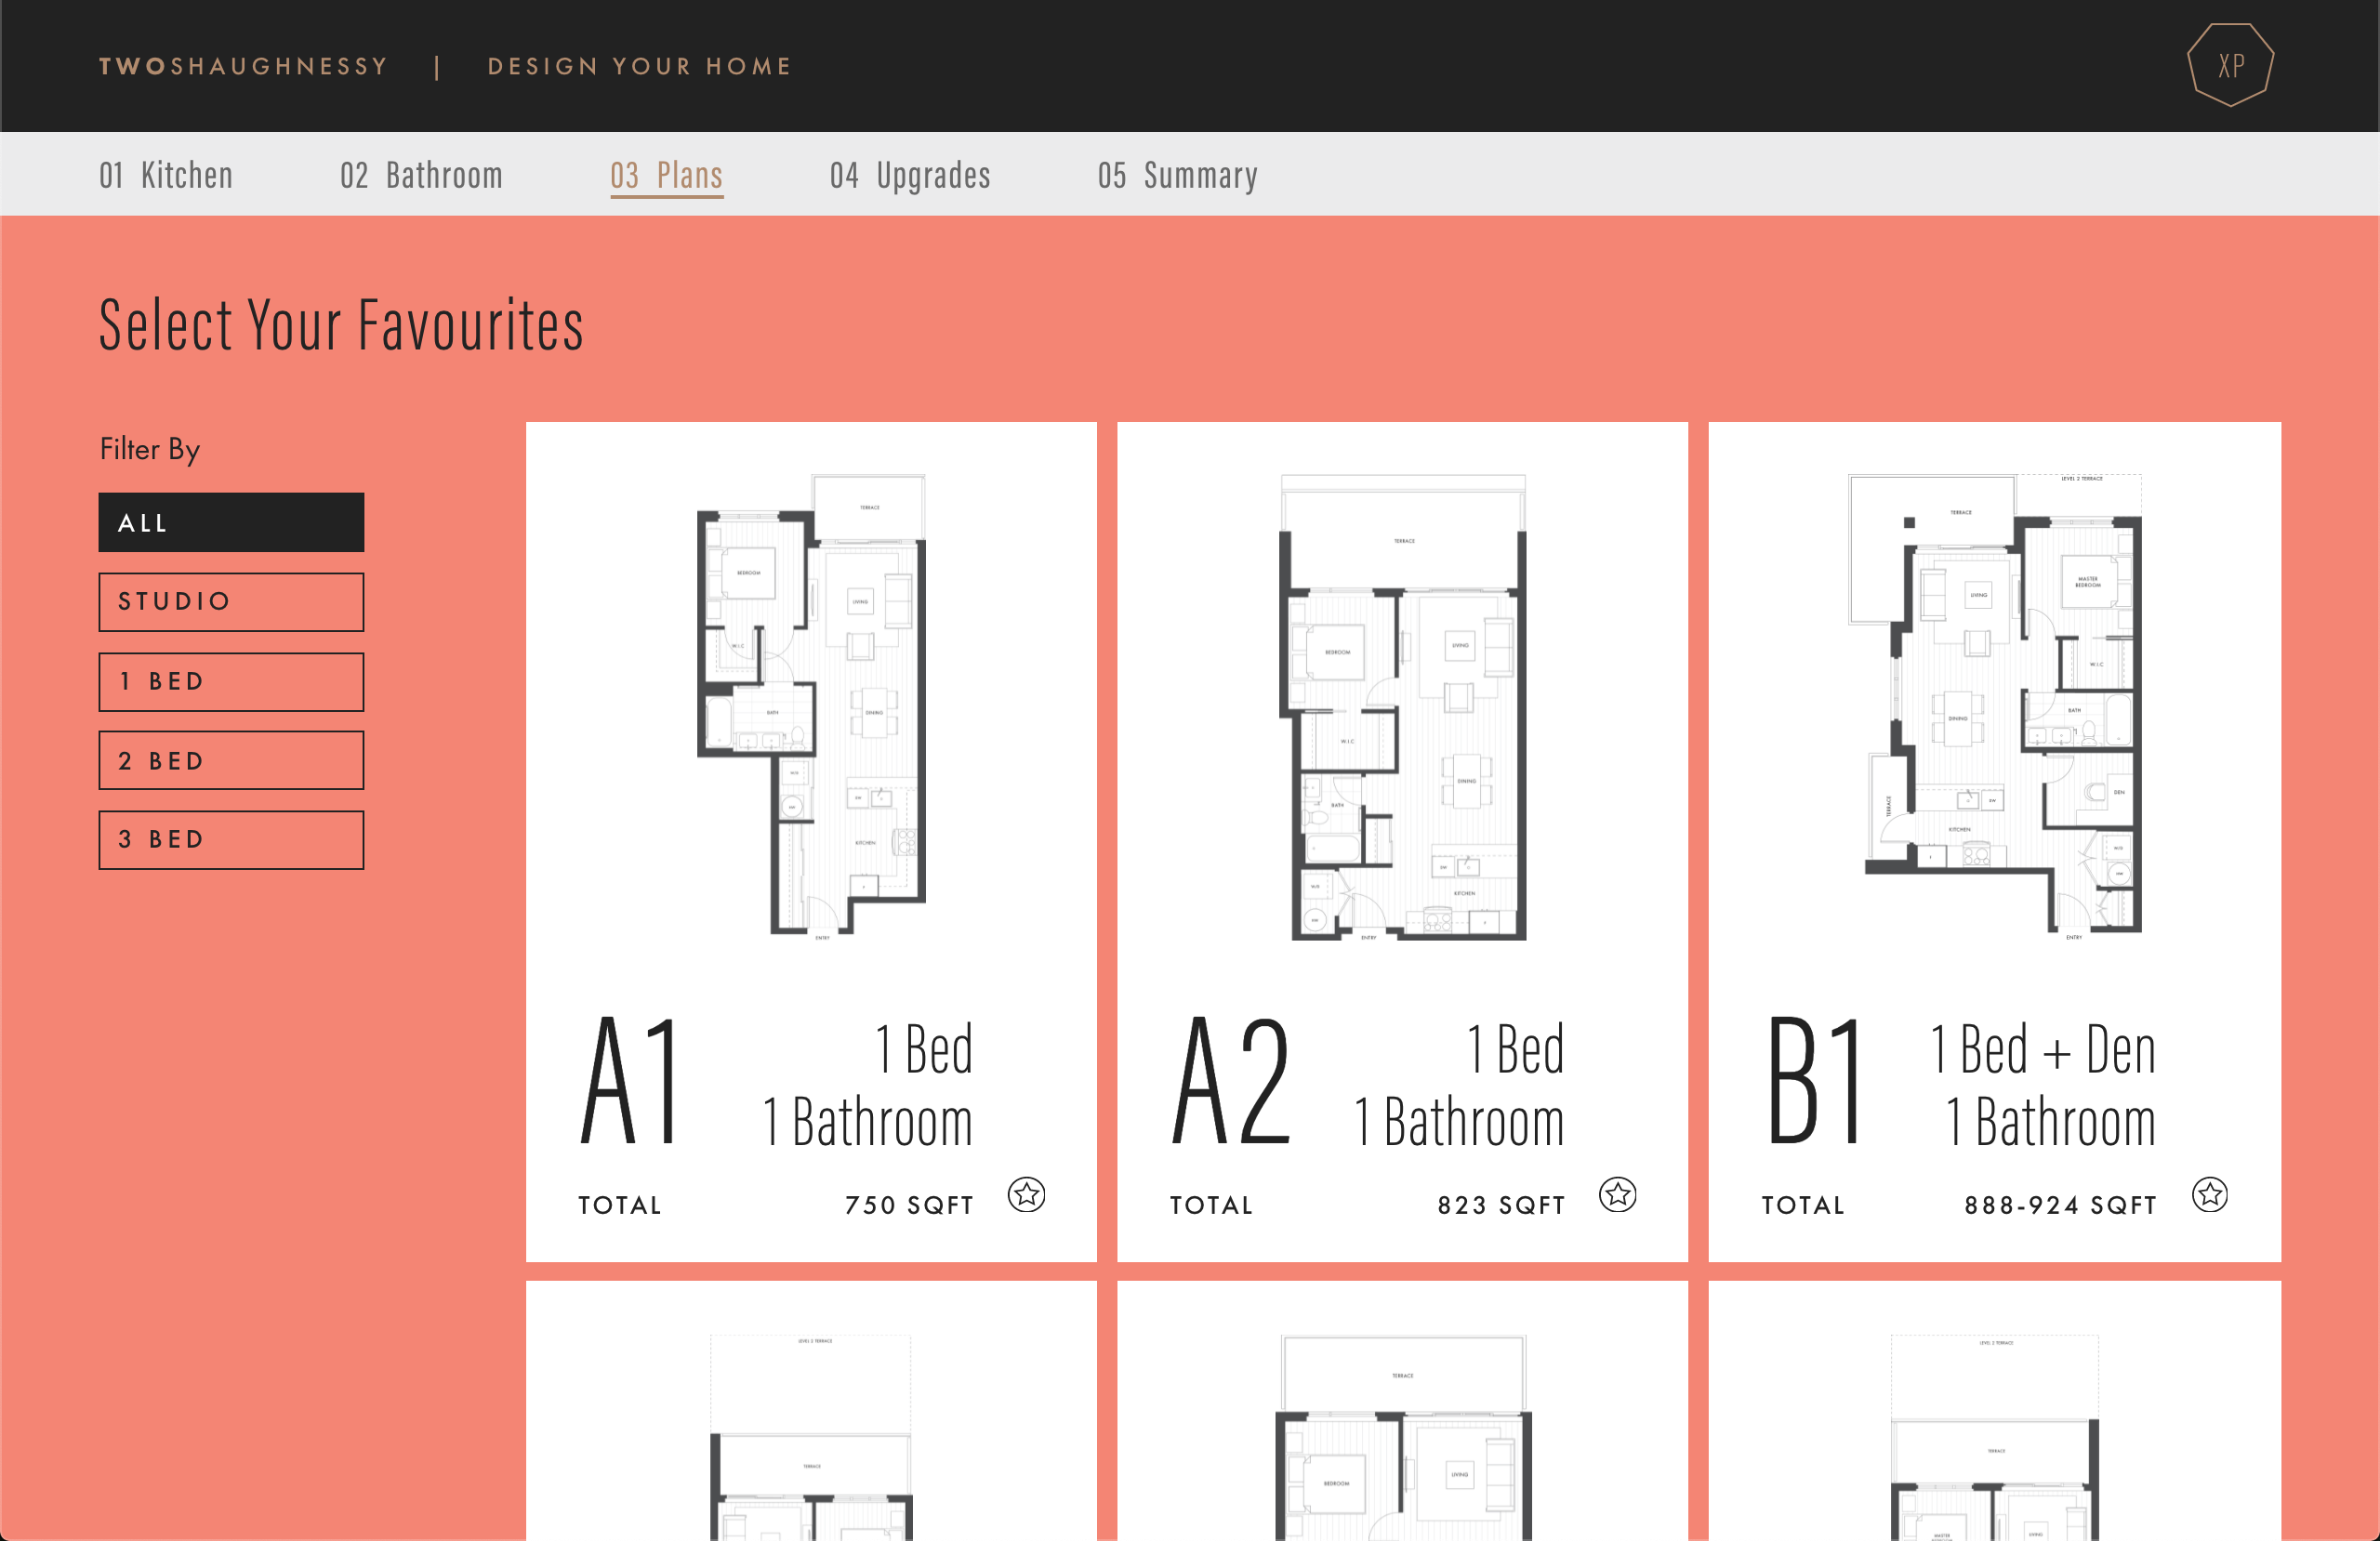Click the 888-924 SQFT value
This screenshot has width=2380, height=1541.
2060,1205
